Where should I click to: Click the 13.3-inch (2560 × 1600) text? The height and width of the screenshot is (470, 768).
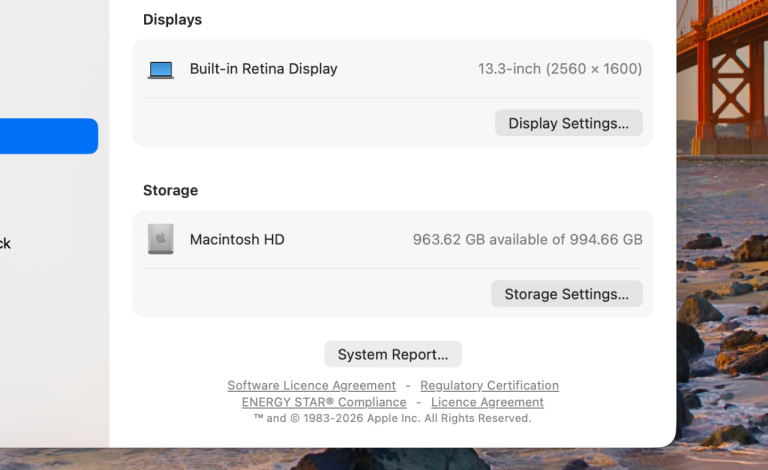click(560, 69)
